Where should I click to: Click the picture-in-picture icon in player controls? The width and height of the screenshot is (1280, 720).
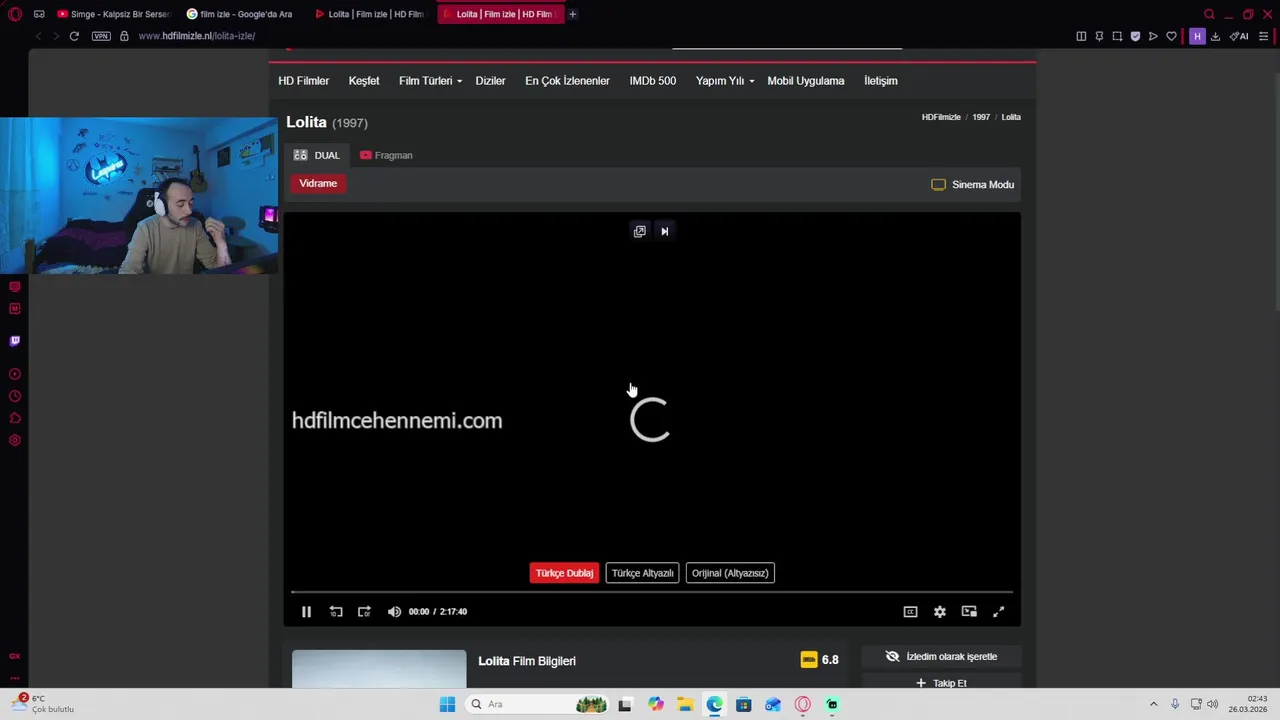click(969, 612)
